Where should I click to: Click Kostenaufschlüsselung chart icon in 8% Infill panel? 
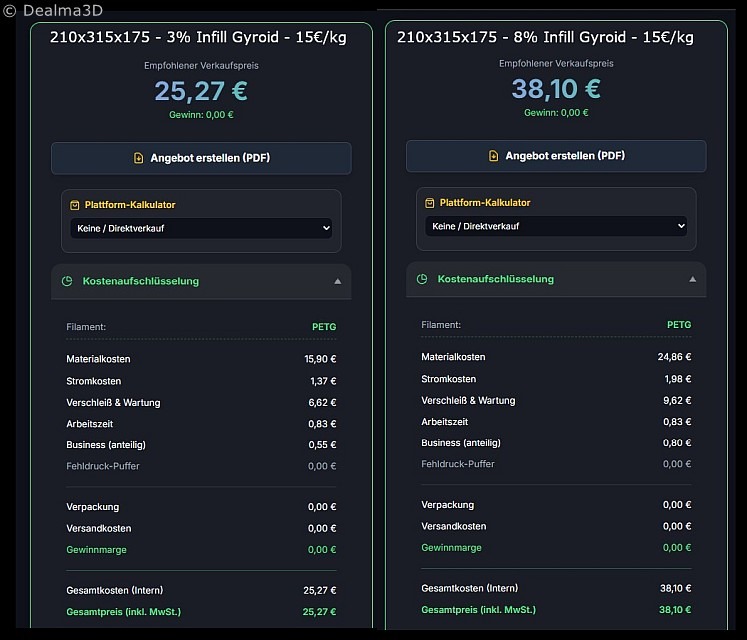(422, 279)
